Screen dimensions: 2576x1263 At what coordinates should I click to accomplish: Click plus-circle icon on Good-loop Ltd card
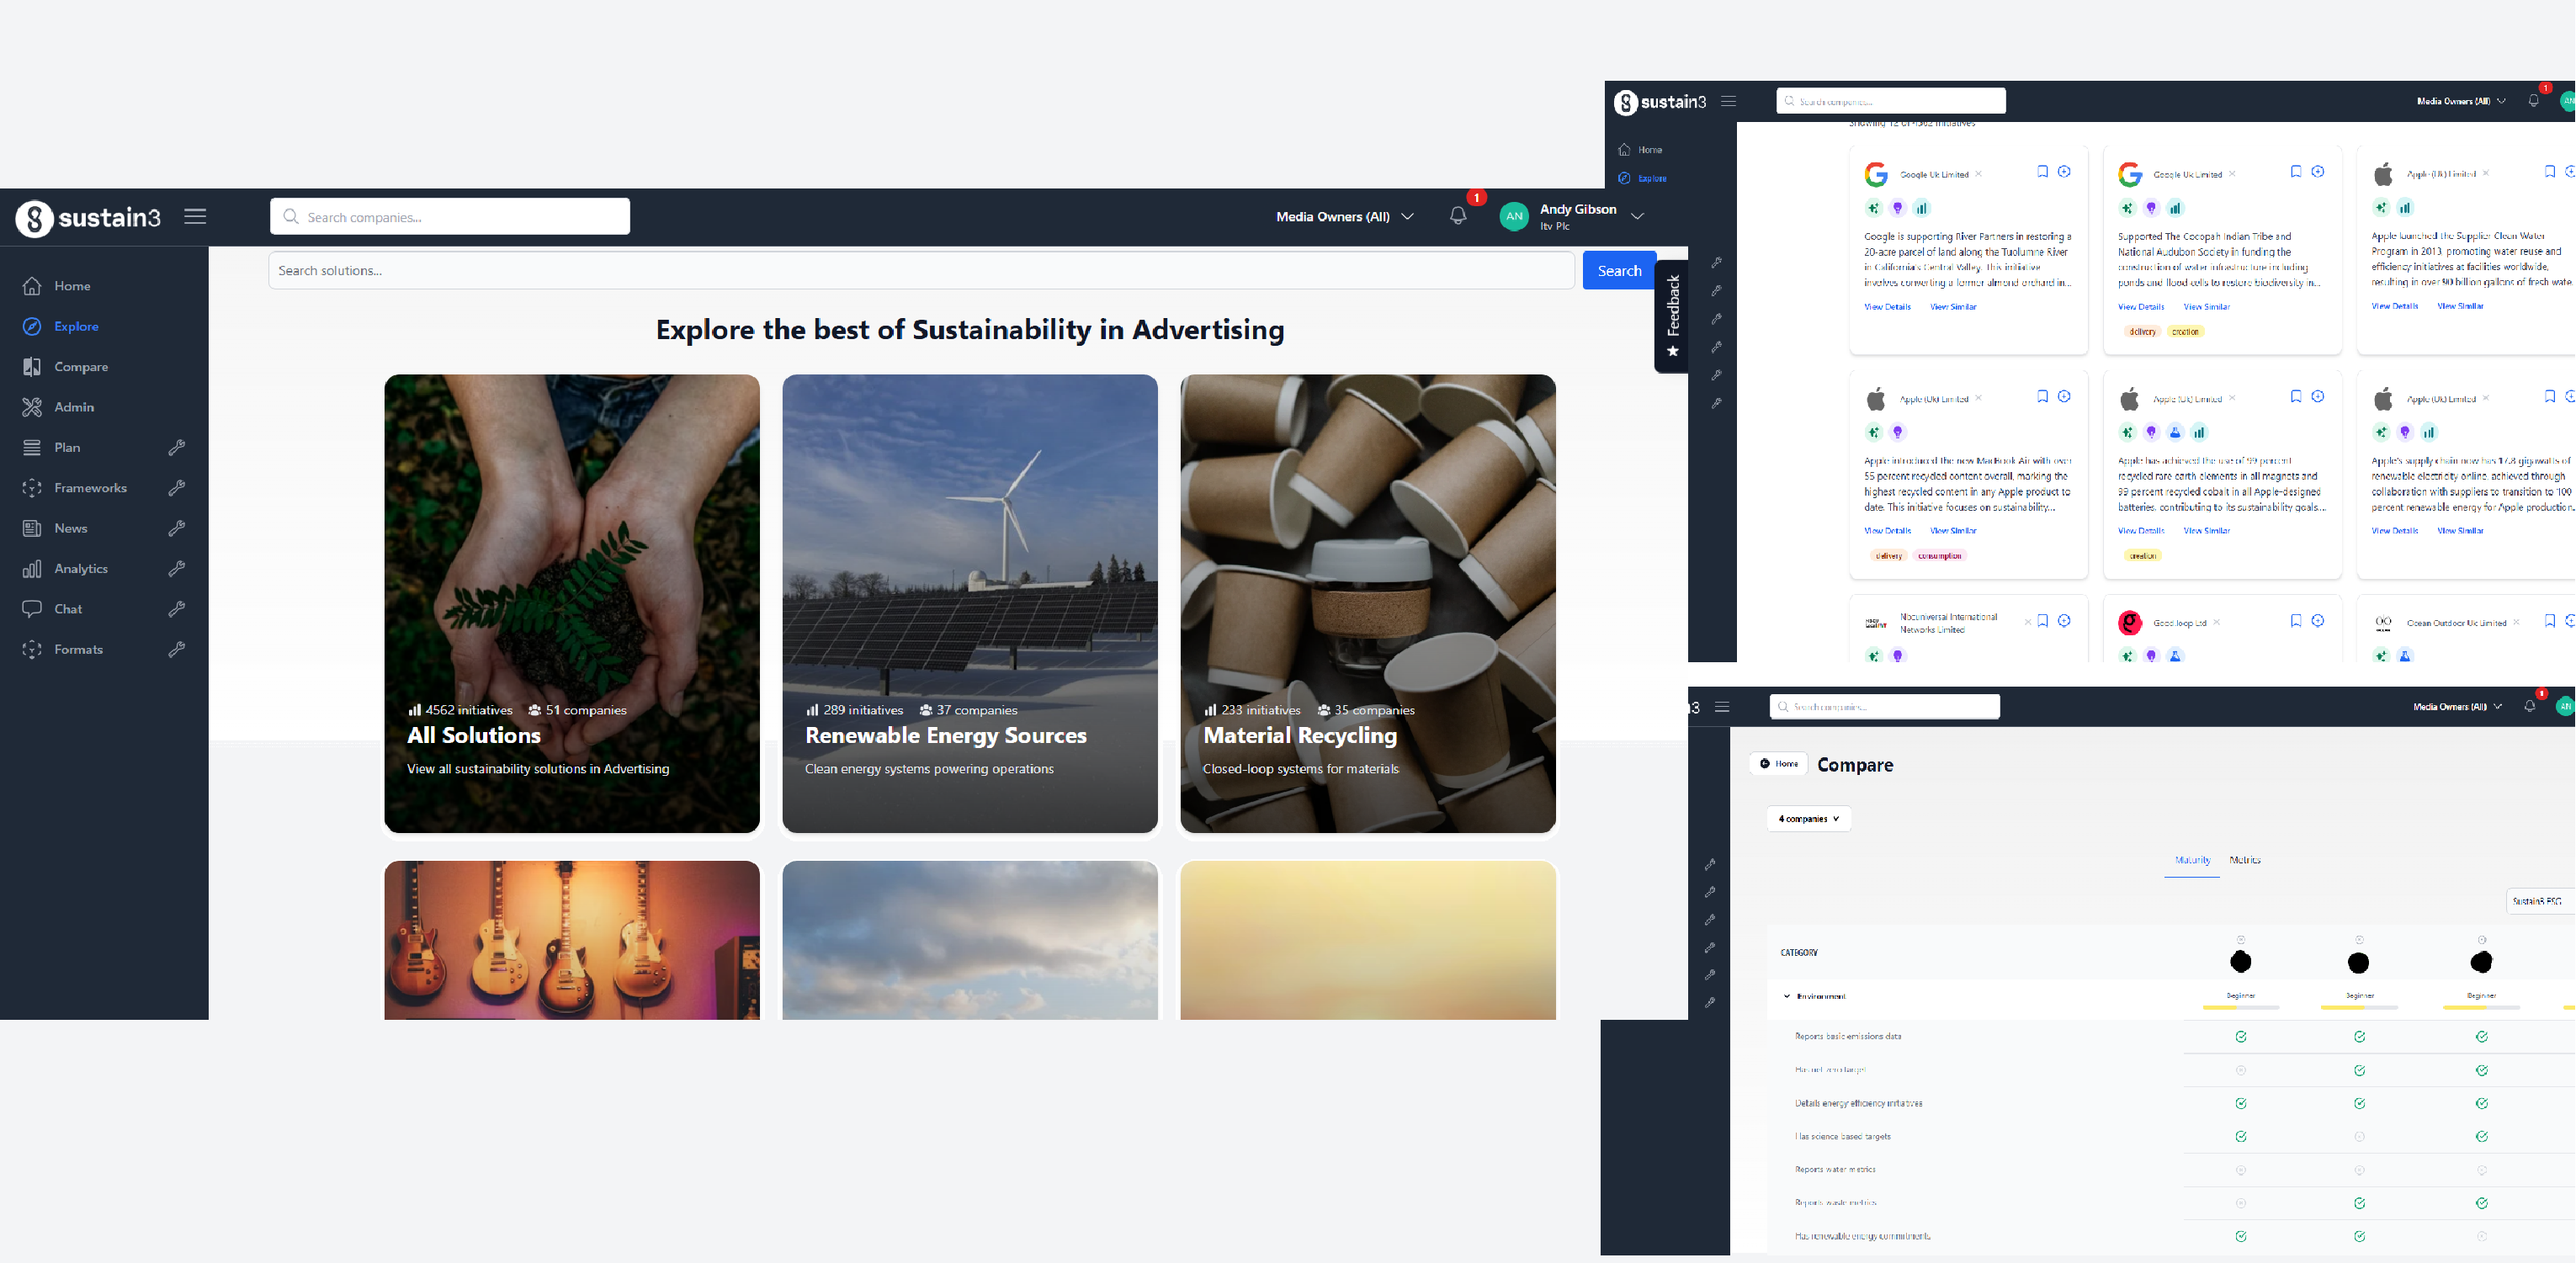coord(2317,621)
